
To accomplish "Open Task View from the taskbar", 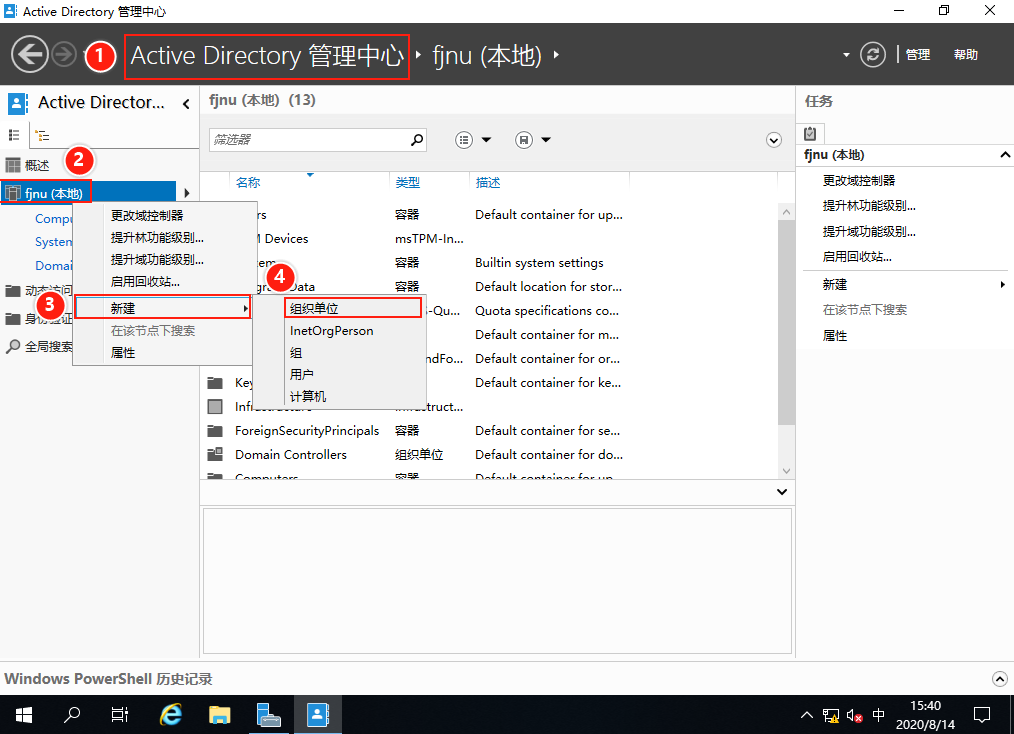I will pyautogui.click(x=120, y=715).
